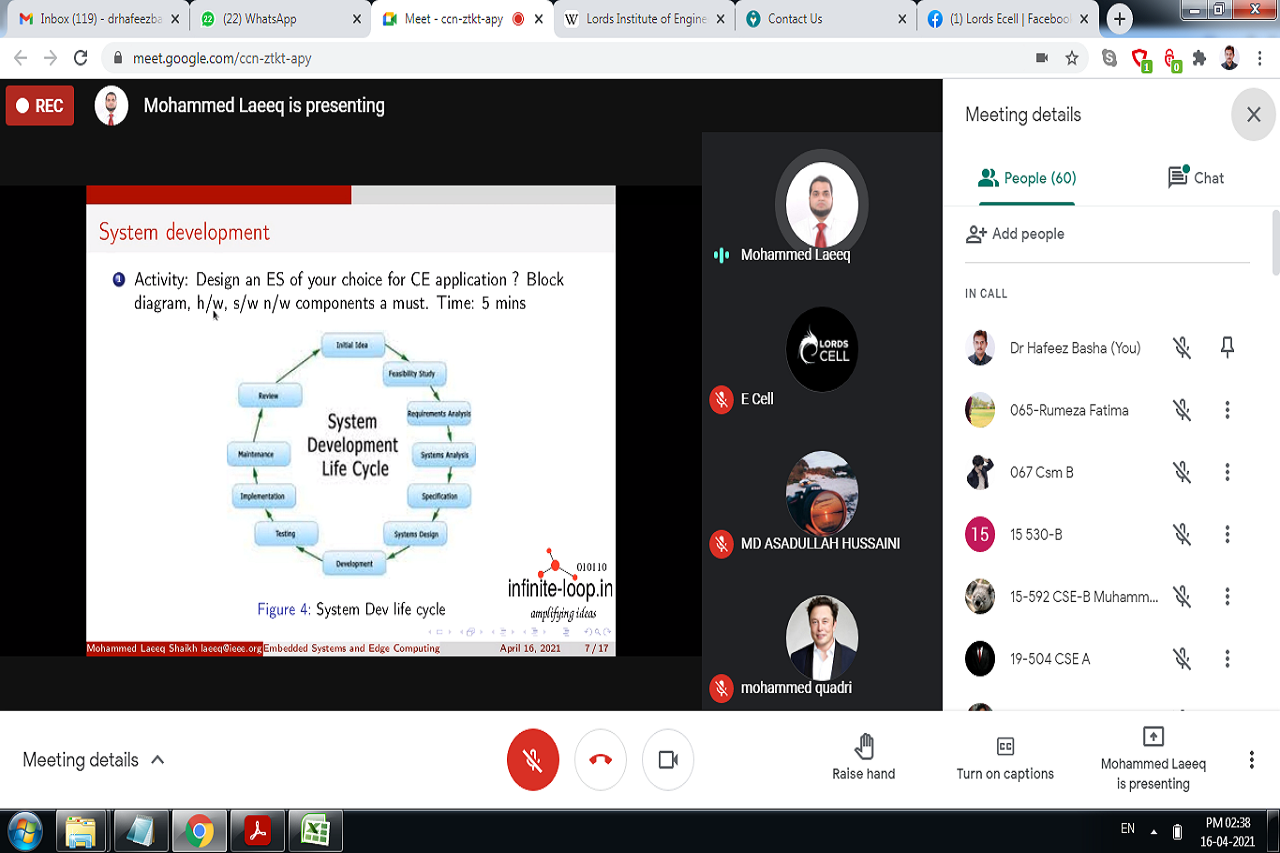Bookmark this page with the star icon
Image resolution: width=1280 pixels, height=853 pixels.
[x=1072, y=58]
